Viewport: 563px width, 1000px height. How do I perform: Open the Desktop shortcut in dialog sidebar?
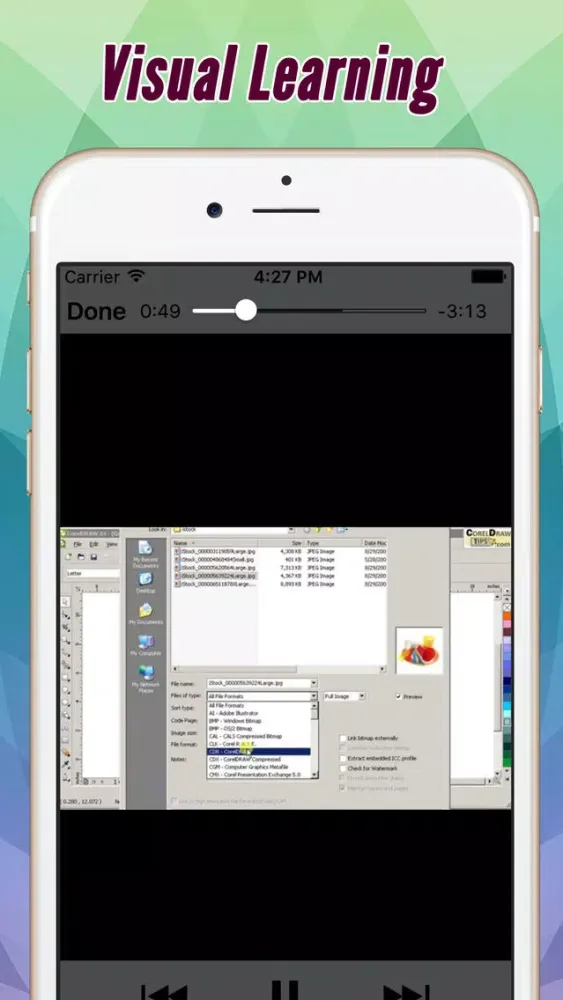click(x=145, y=583)
